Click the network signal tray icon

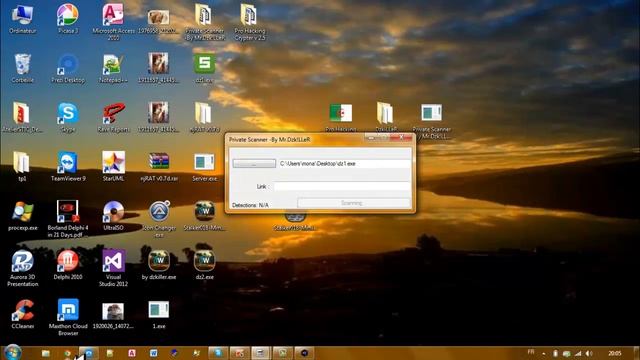click(x=578, y=353)
